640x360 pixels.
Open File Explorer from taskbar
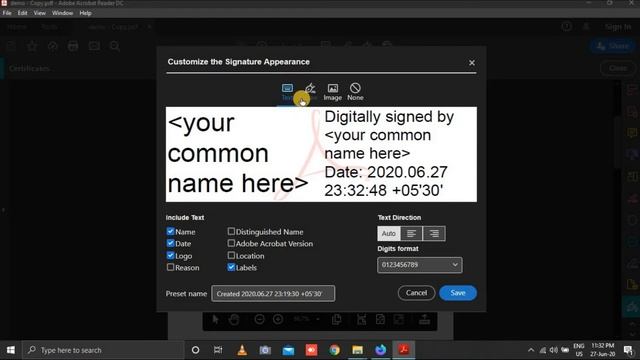pyautogui.click(x=358, y=350)
